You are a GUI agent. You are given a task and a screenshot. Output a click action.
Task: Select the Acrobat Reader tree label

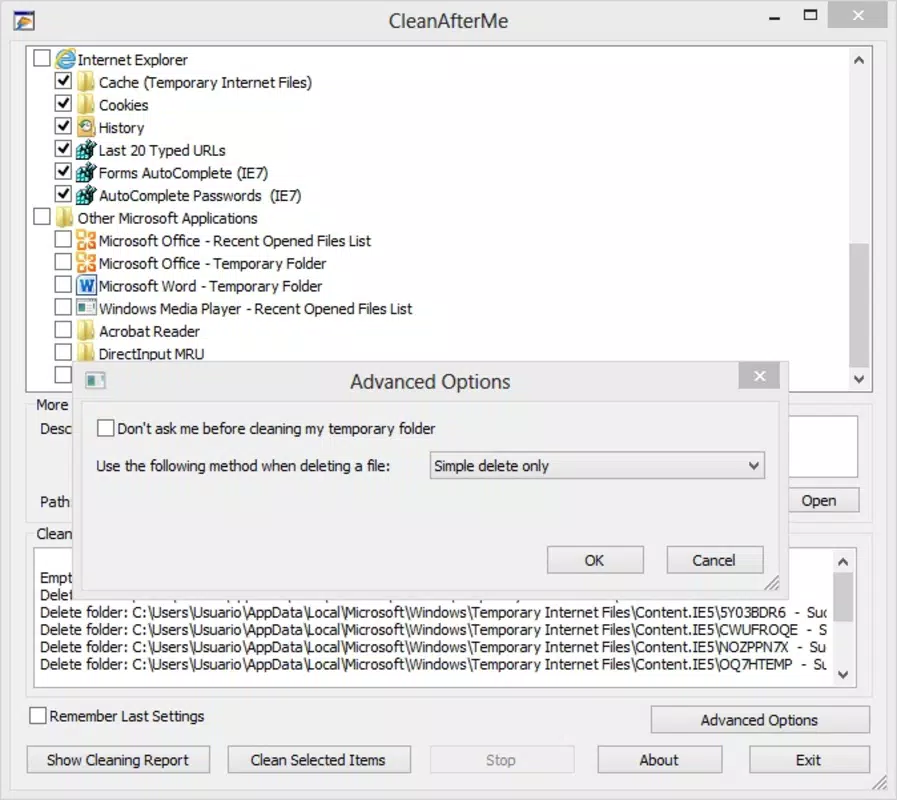pyautogui.click(x=149, y=331)
